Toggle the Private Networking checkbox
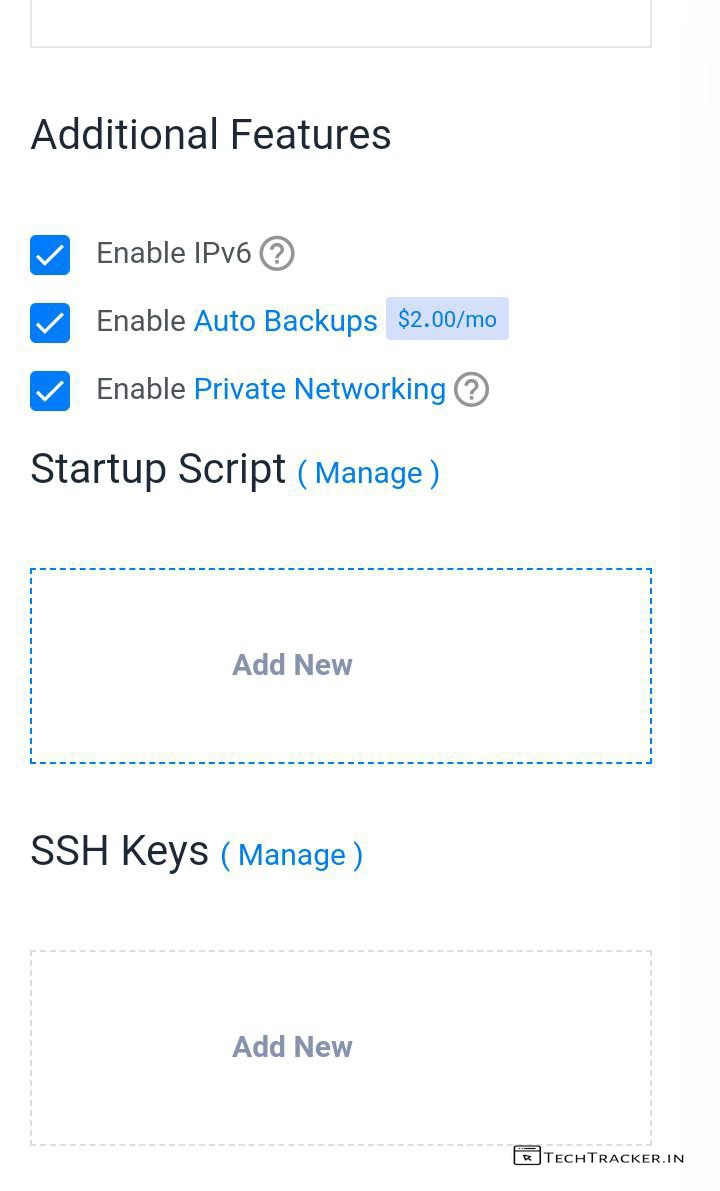Screen dimensions: 720x1191 pos(50,391)
